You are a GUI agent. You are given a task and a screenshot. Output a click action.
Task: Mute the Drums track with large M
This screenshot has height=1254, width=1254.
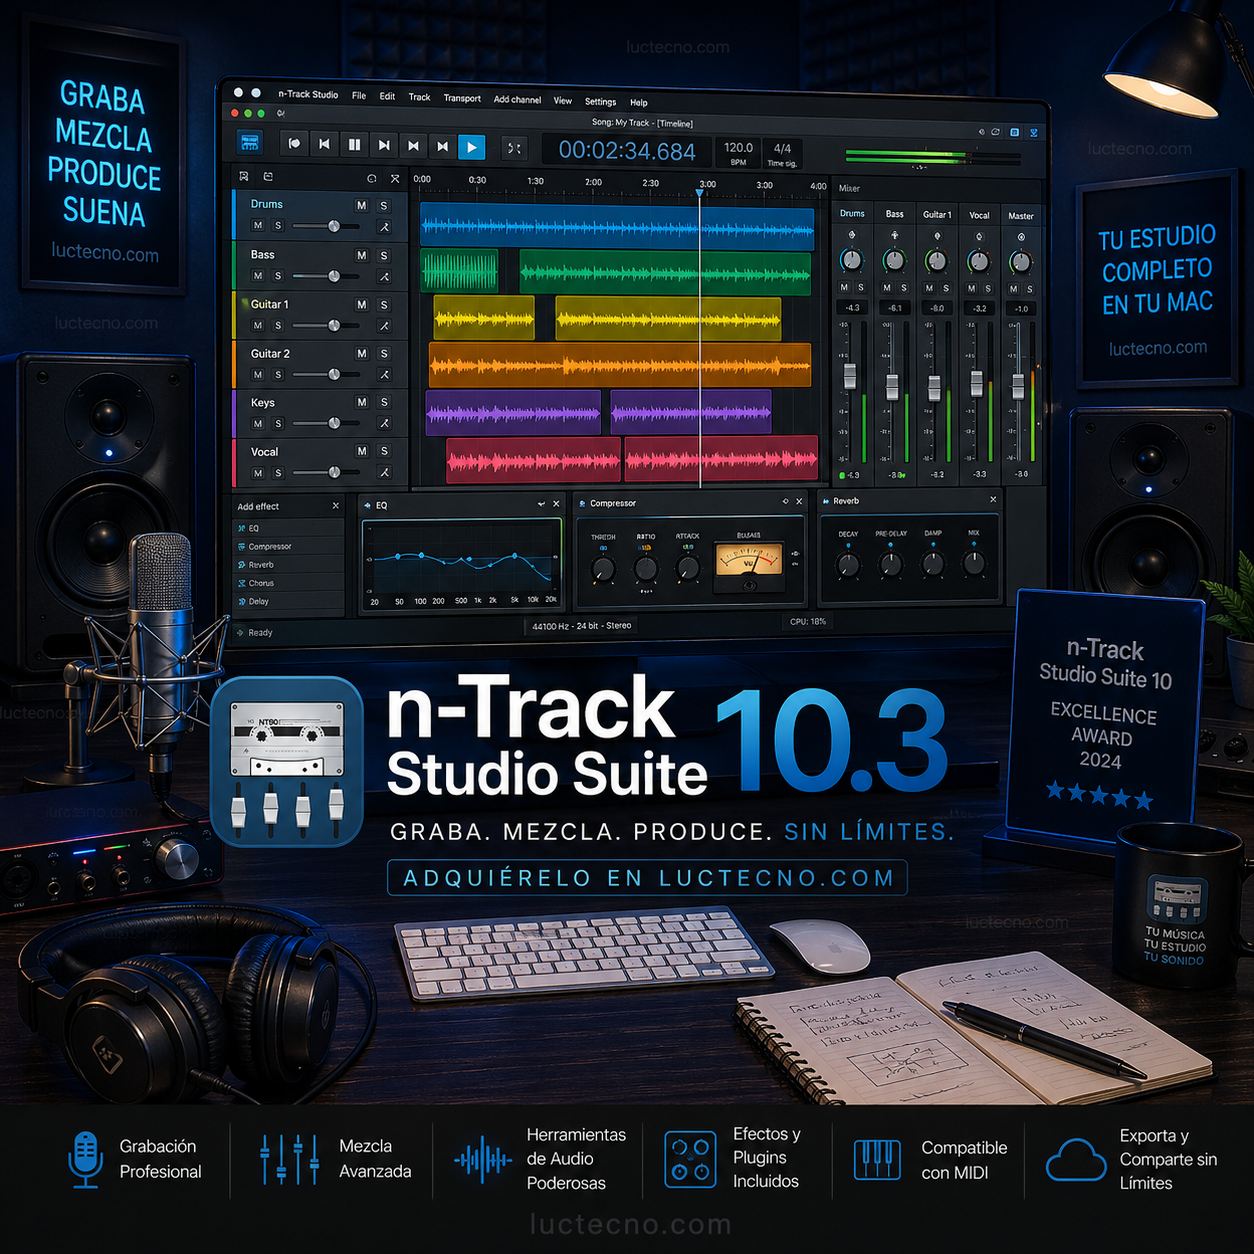(361, 205)
